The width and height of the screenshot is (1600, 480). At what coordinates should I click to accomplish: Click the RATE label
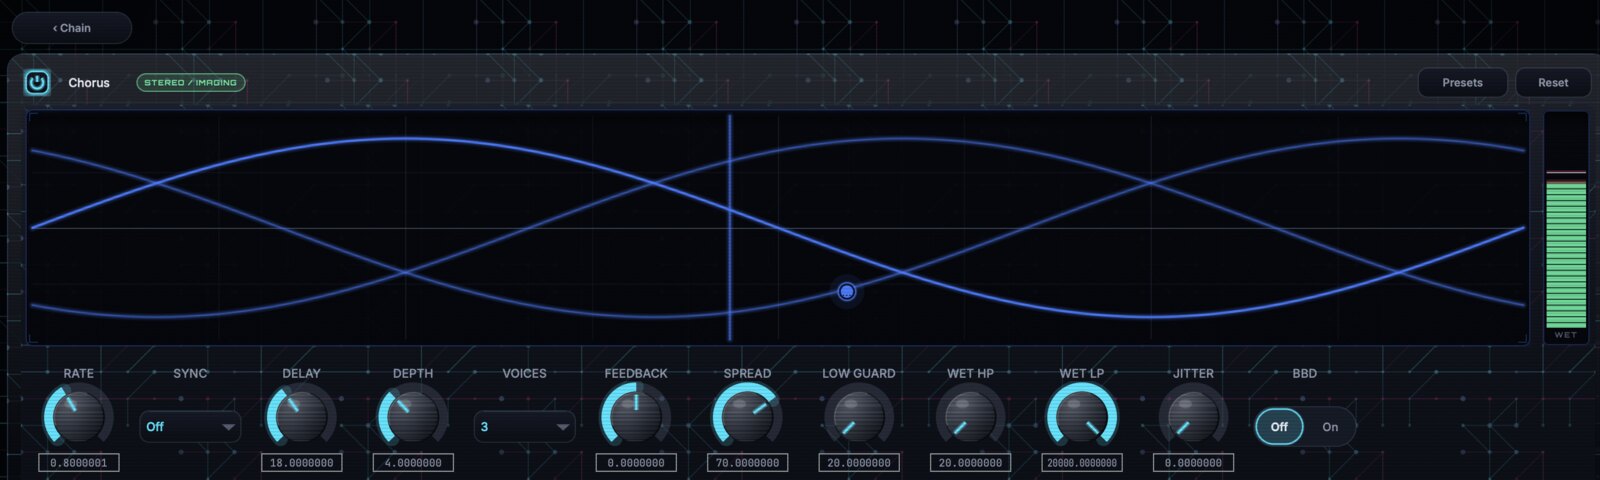[x=78, y=373]
